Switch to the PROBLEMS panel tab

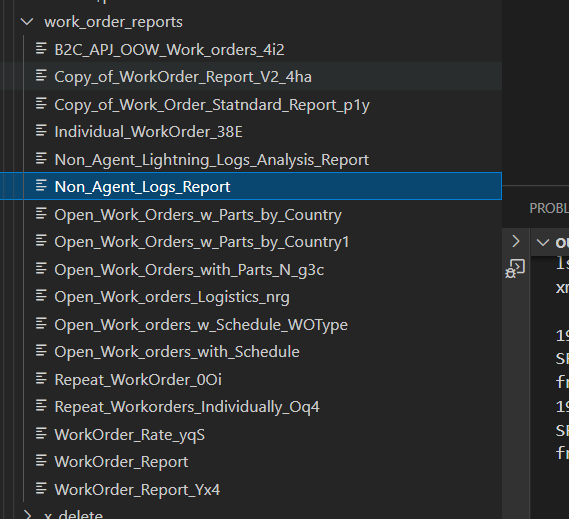(x=549, y=208)
